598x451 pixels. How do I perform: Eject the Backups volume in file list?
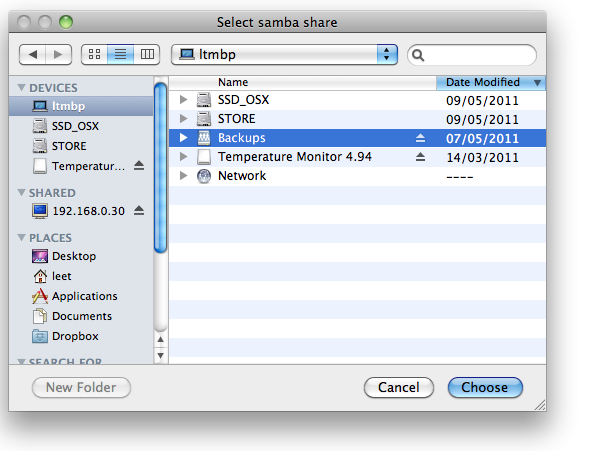(x=420, y=138)
